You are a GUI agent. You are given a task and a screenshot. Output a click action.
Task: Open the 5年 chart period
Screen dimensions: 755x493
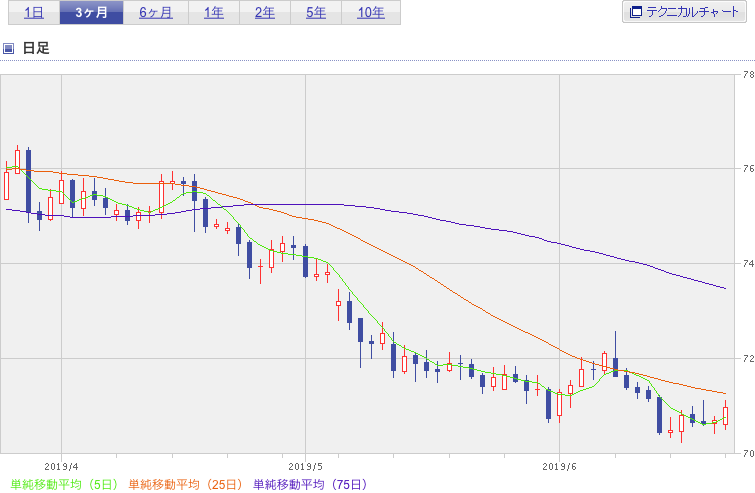[316, 13]
